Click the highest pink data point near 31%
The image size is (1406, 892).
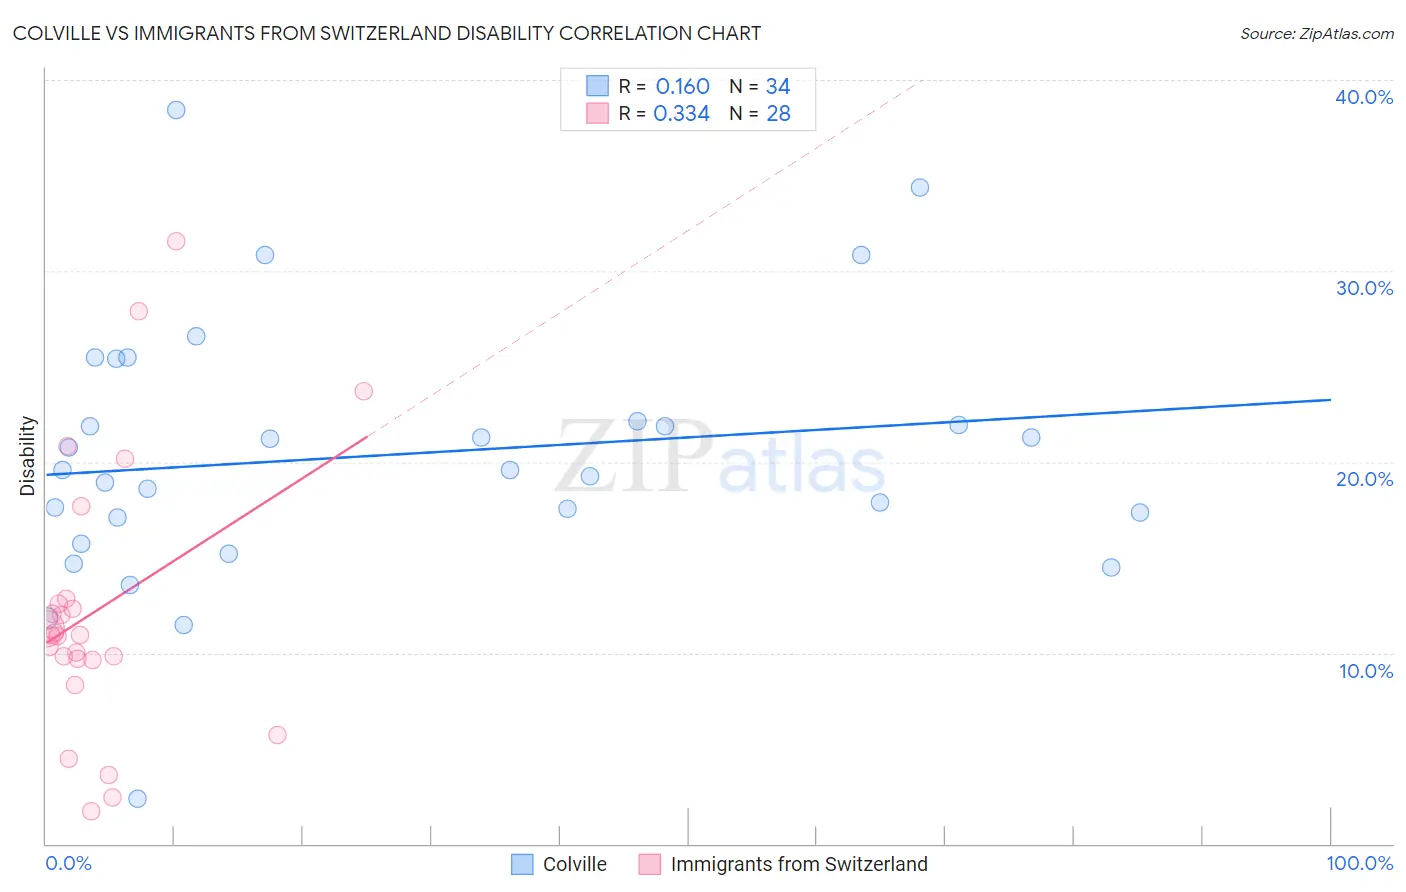pyautogui.click(x=176, y=241)
